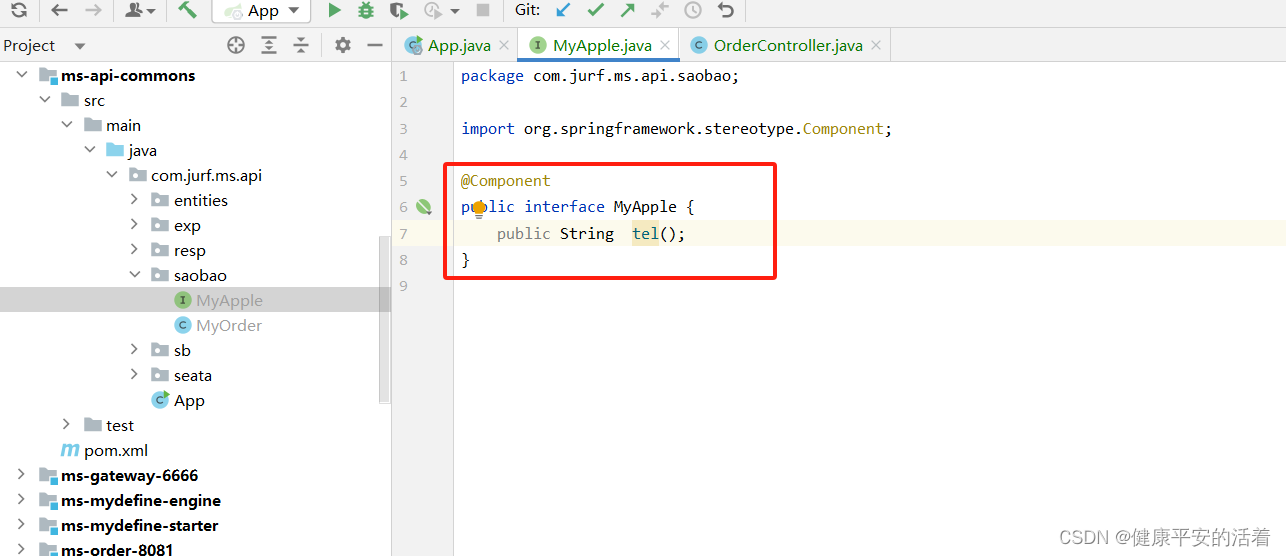1286x556 pixels.
Task: Open the dropdown arrow beside profiler icon
Action: coord(455,11)
